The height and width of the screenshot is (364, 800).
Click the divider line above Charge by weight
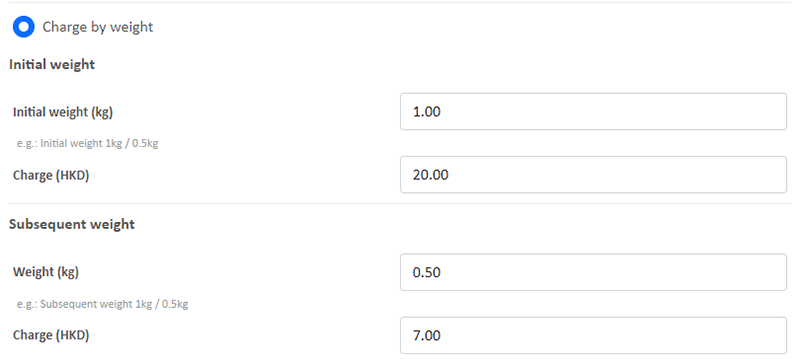[x=400, y=3]
